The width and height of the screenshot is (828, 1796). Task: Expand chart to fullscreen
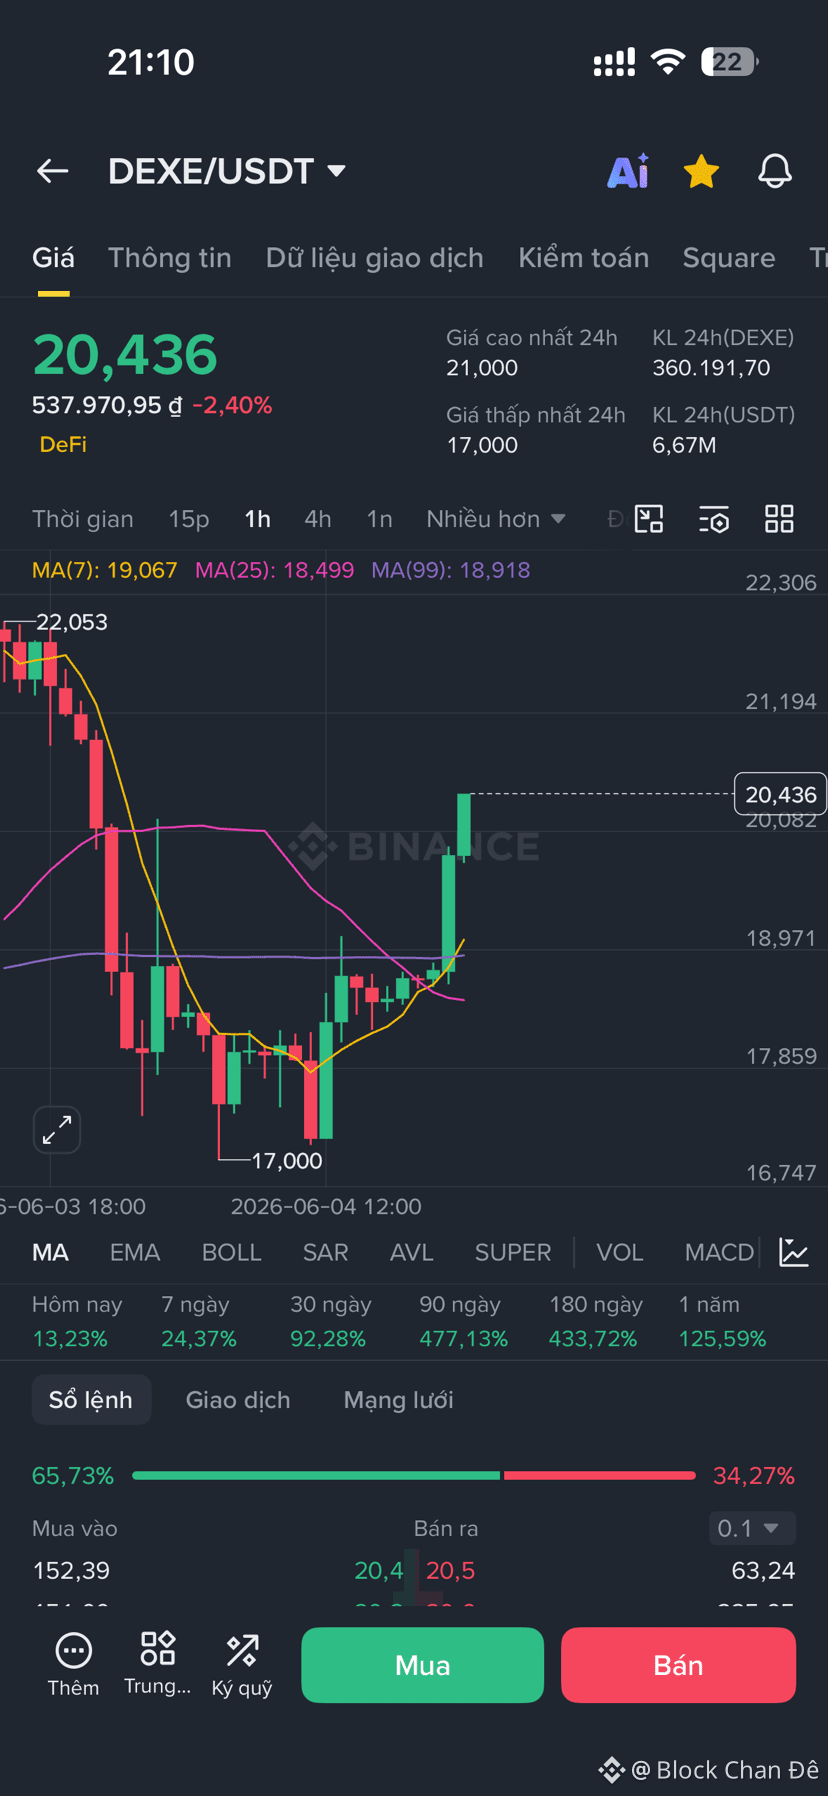pyautogui.click(x=57, y=1130)
